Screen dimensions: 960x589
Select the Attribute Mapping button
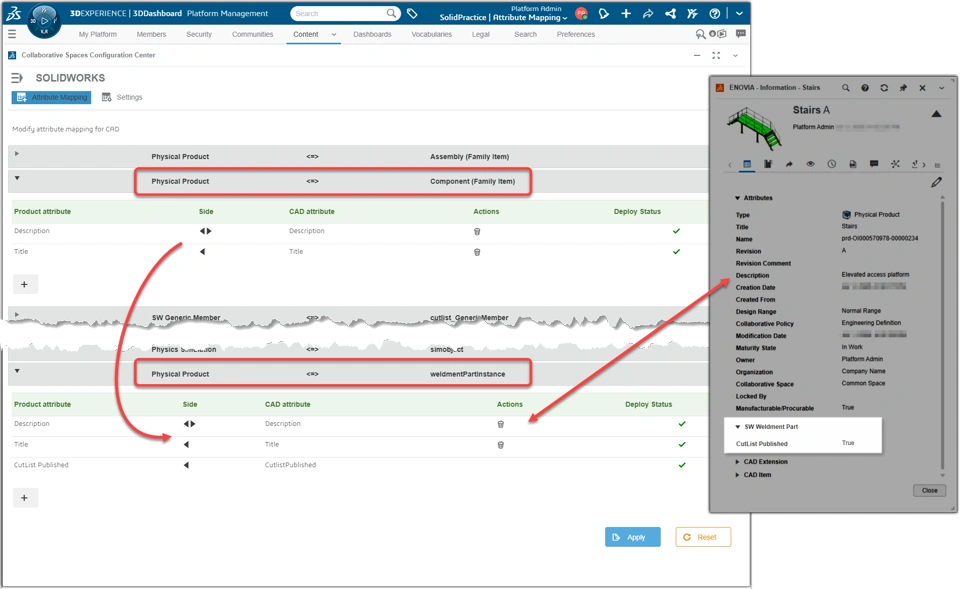51,97
